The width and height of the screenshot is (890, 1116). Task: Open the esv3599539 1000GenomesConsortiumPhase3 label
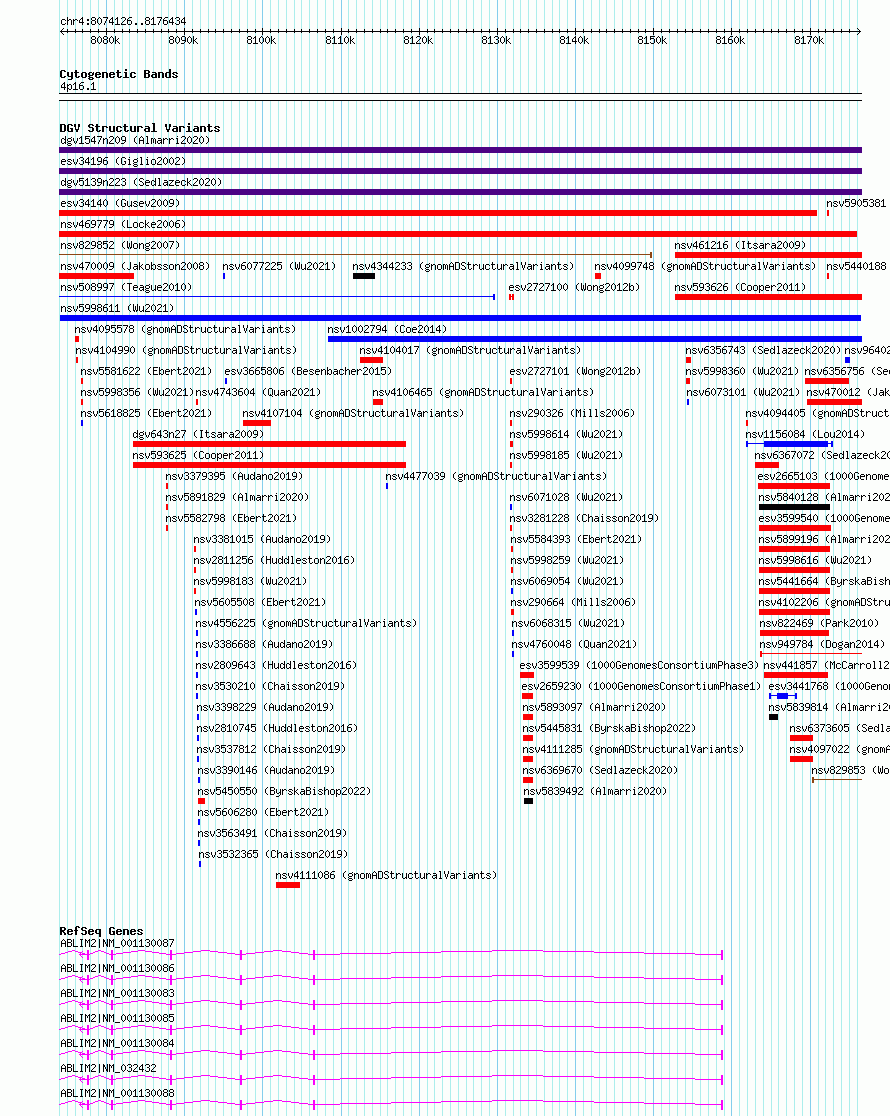click(x=639, y=665)
